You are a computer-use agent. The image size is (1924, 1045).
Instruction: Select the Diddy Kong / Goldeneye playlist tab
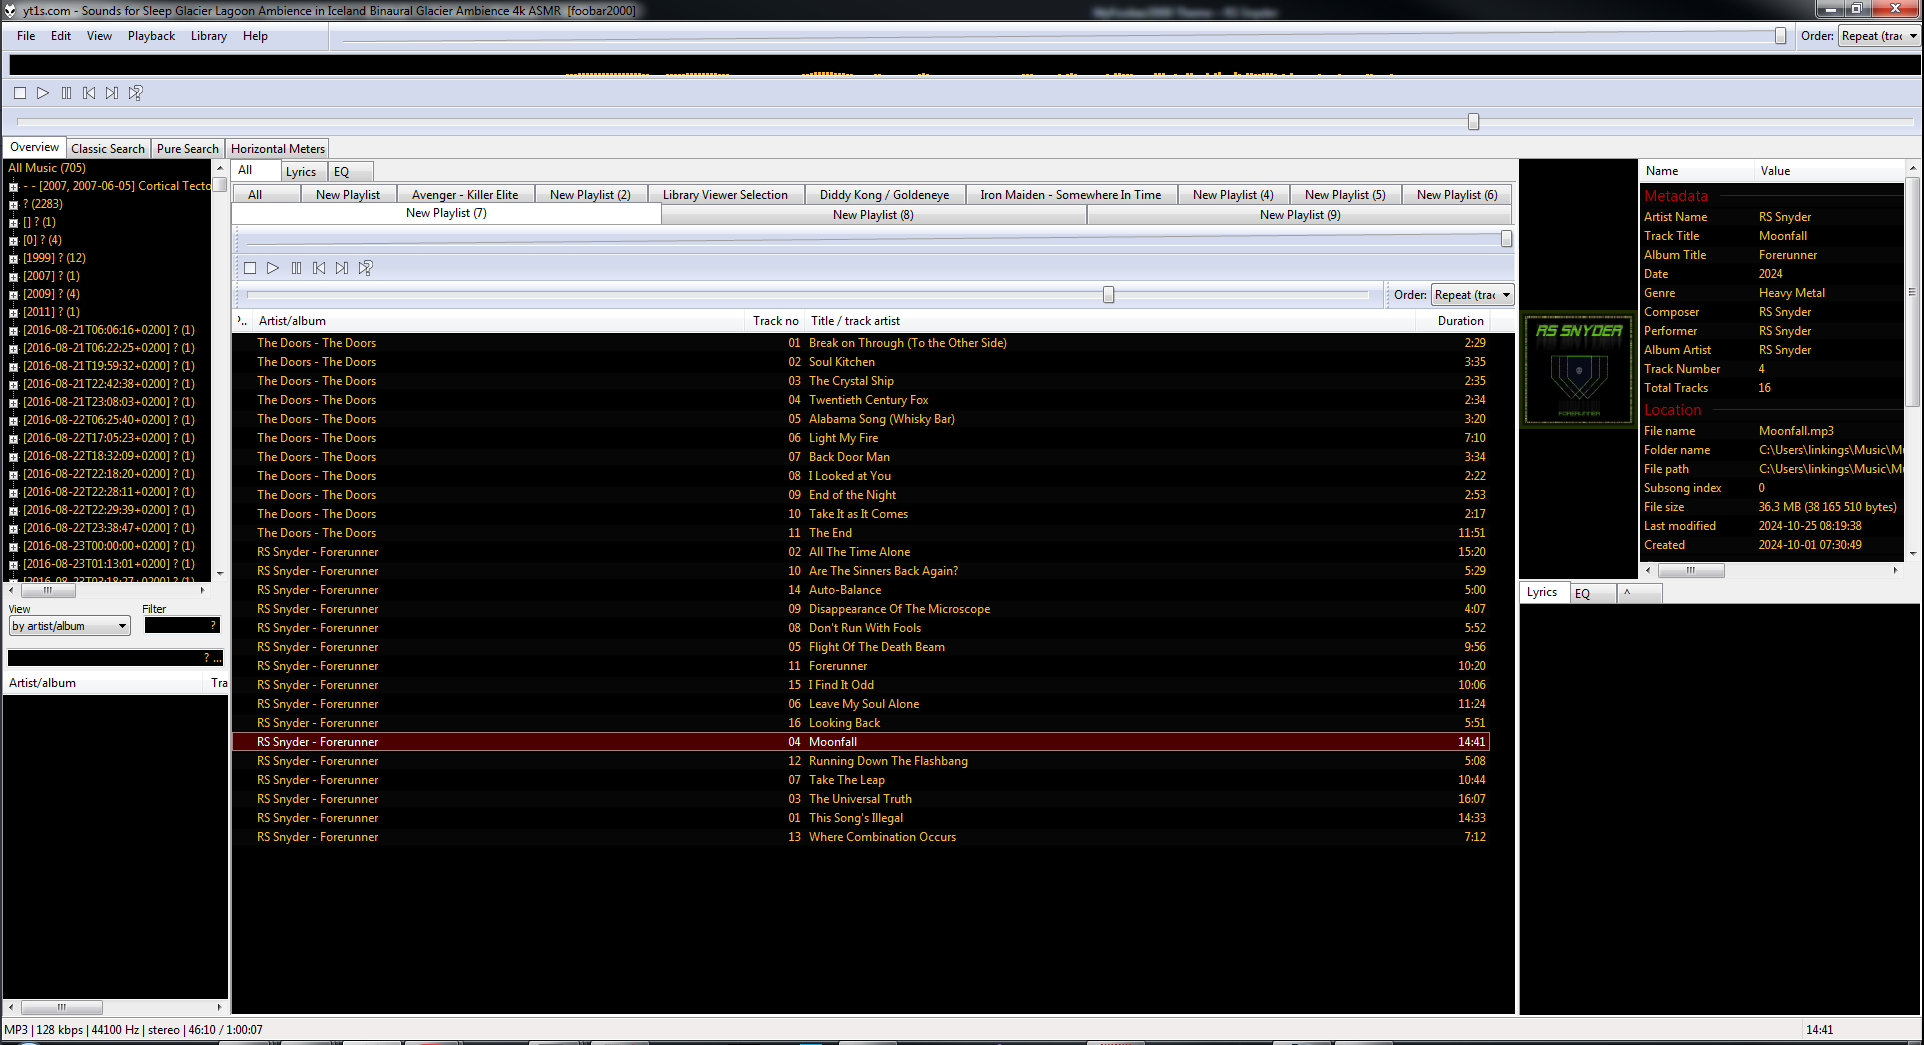[x=885, y=195]
